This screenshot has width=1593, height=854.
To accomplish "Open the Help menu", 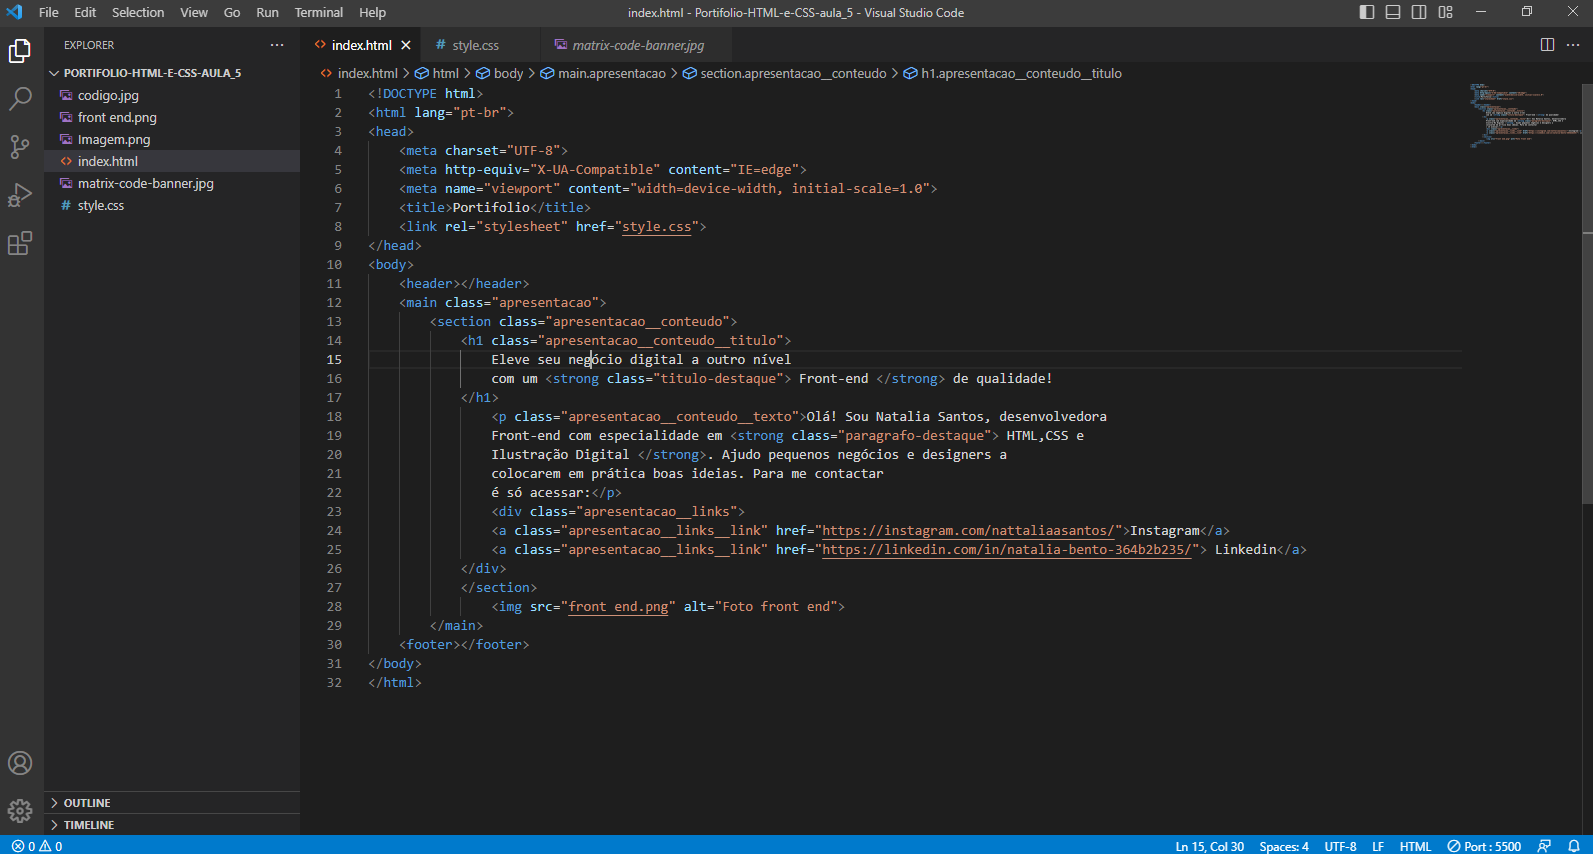I will (372, 12).
